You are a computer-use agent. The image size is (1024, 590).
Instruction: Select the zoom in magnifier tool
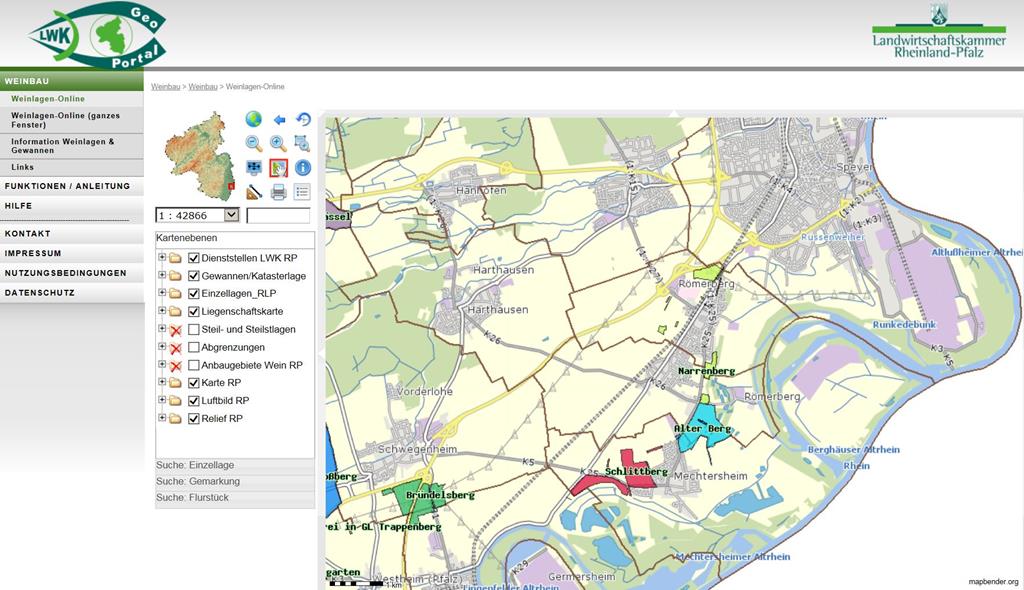279,144
